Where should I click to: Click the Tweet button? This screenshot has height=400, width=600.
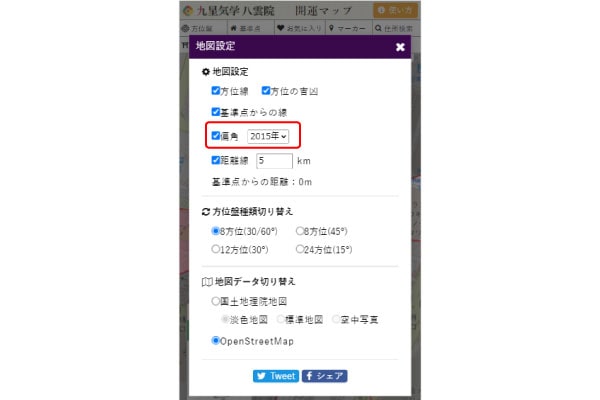tap(276, 376)
